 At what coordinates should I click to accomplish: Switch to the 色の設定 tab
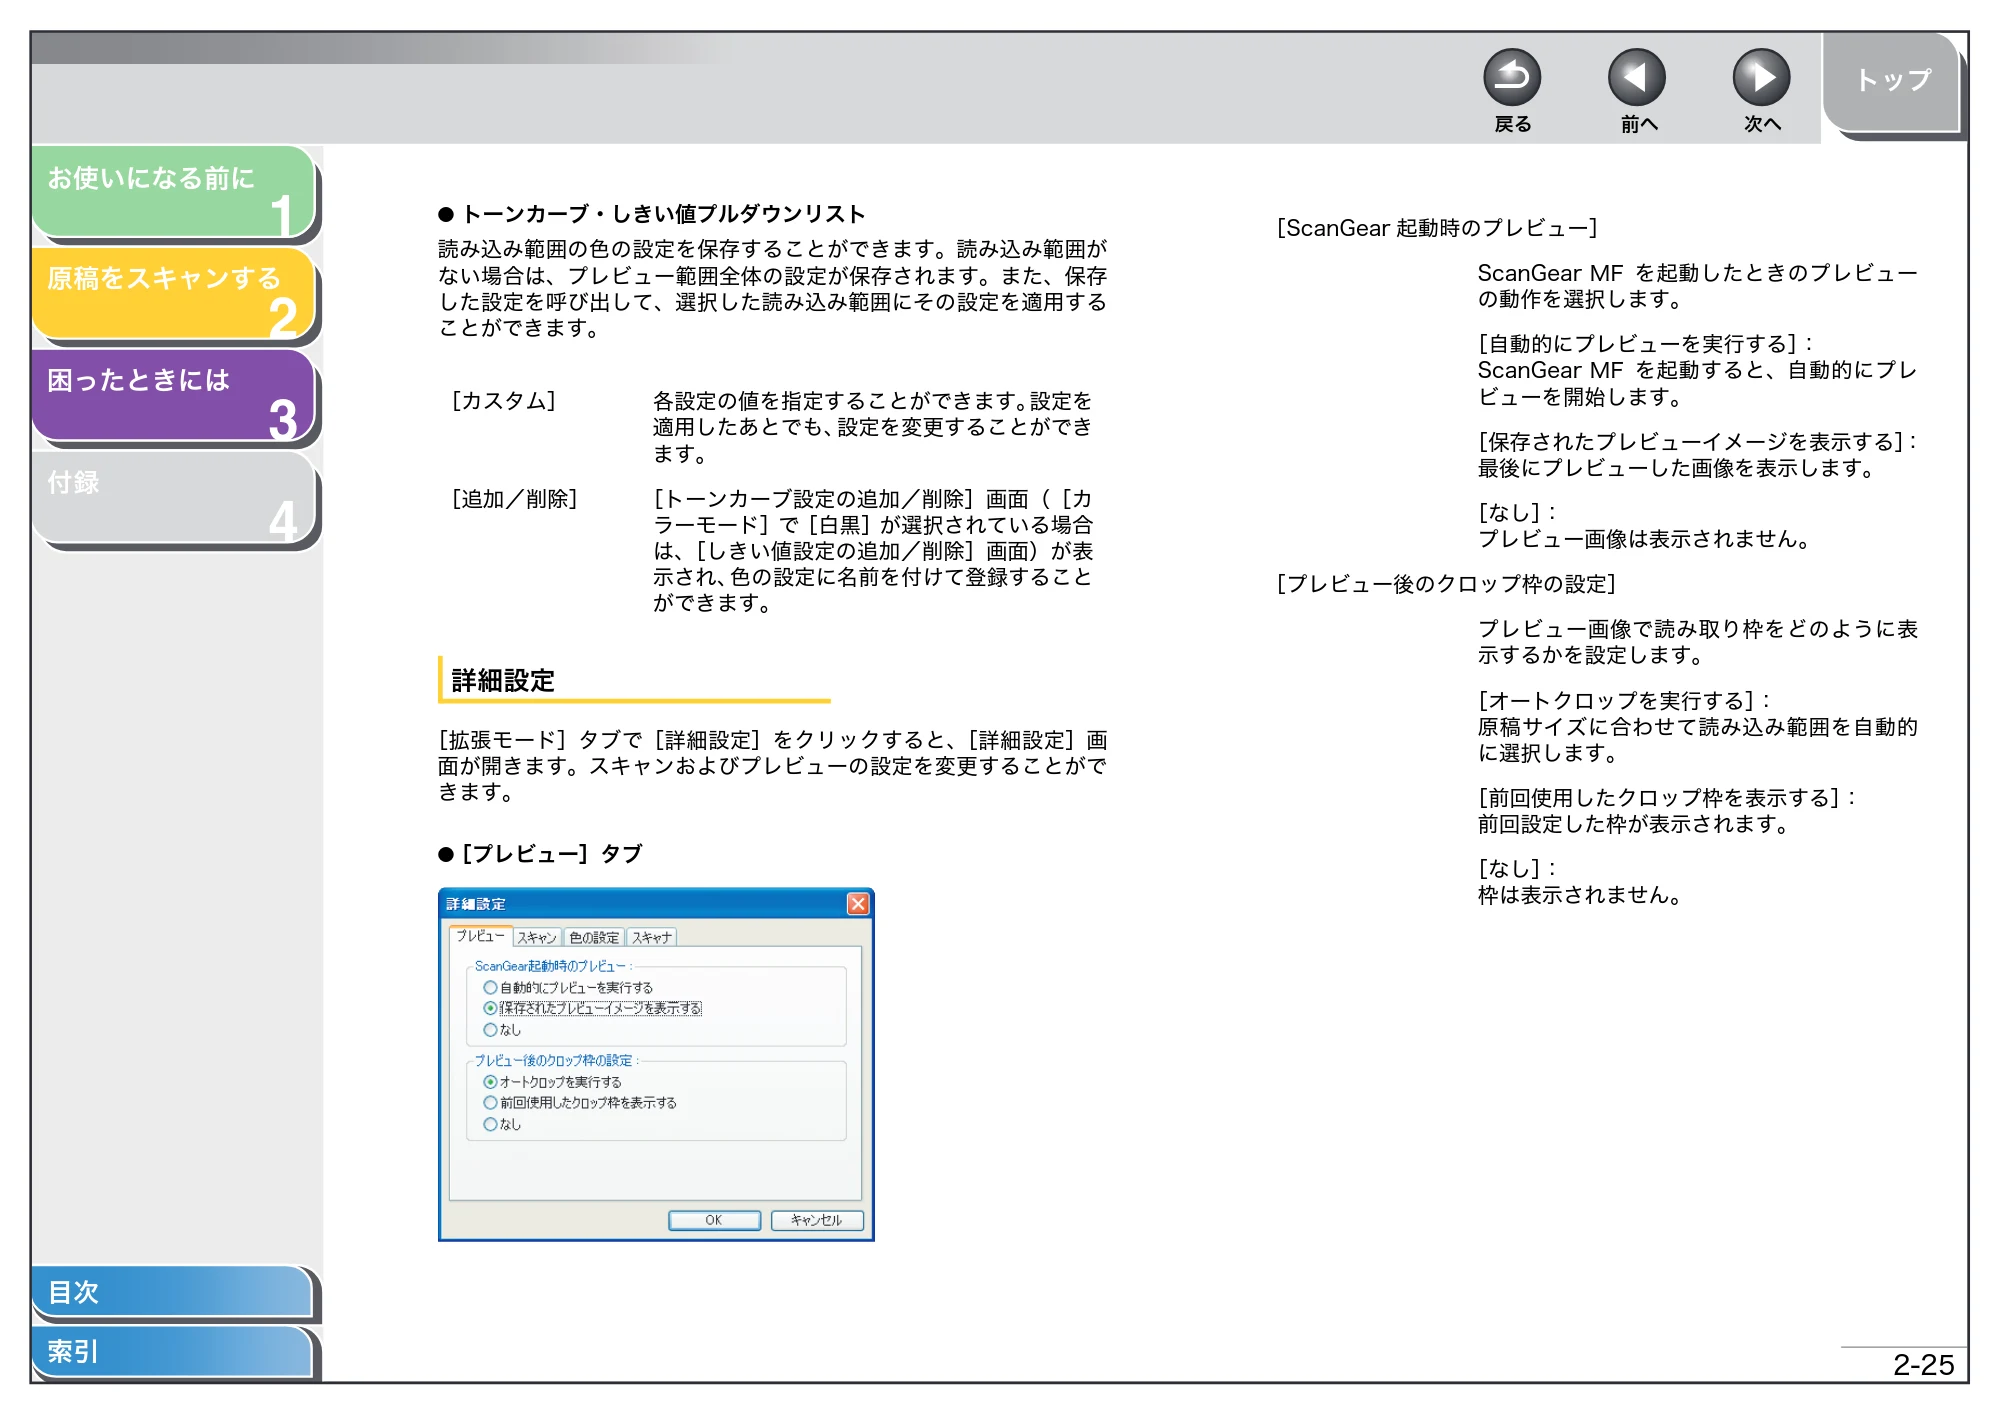594,938
